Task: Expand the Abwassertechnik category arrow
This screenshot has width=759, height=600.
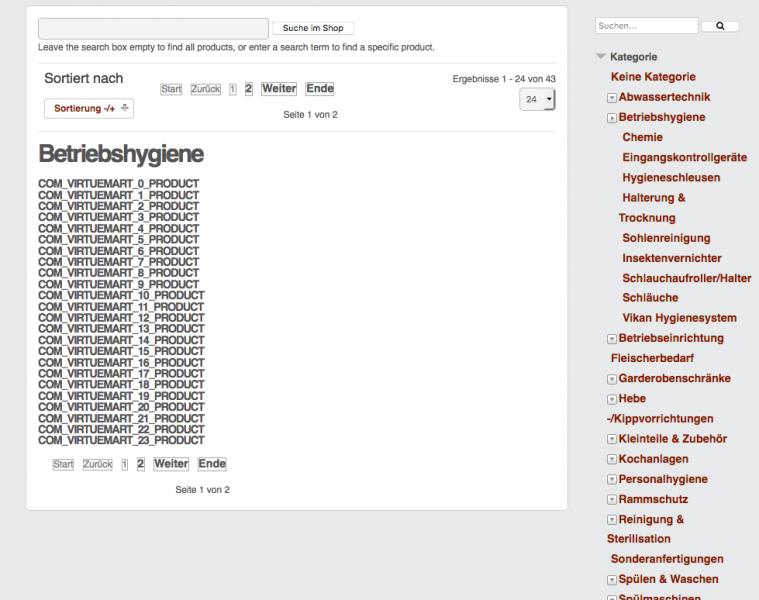Action: 612,97
